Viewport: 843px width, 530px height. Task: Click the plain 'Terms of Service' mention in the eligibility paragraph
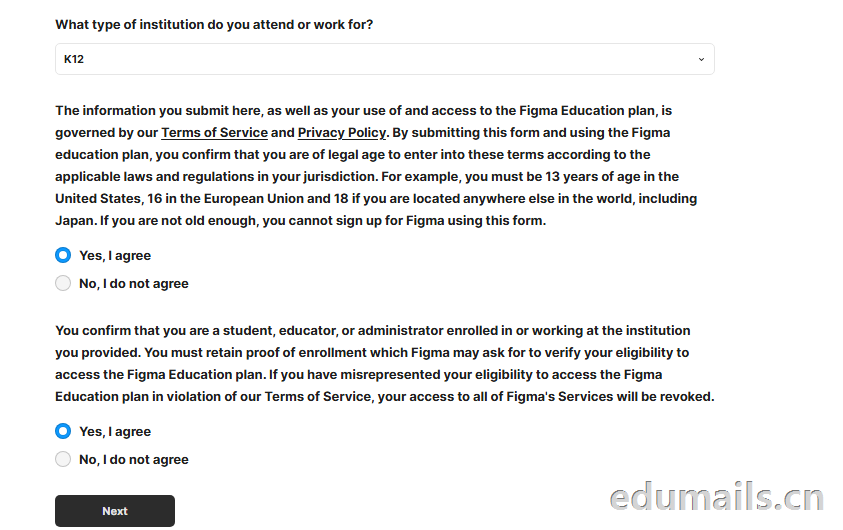coord(318,397)
